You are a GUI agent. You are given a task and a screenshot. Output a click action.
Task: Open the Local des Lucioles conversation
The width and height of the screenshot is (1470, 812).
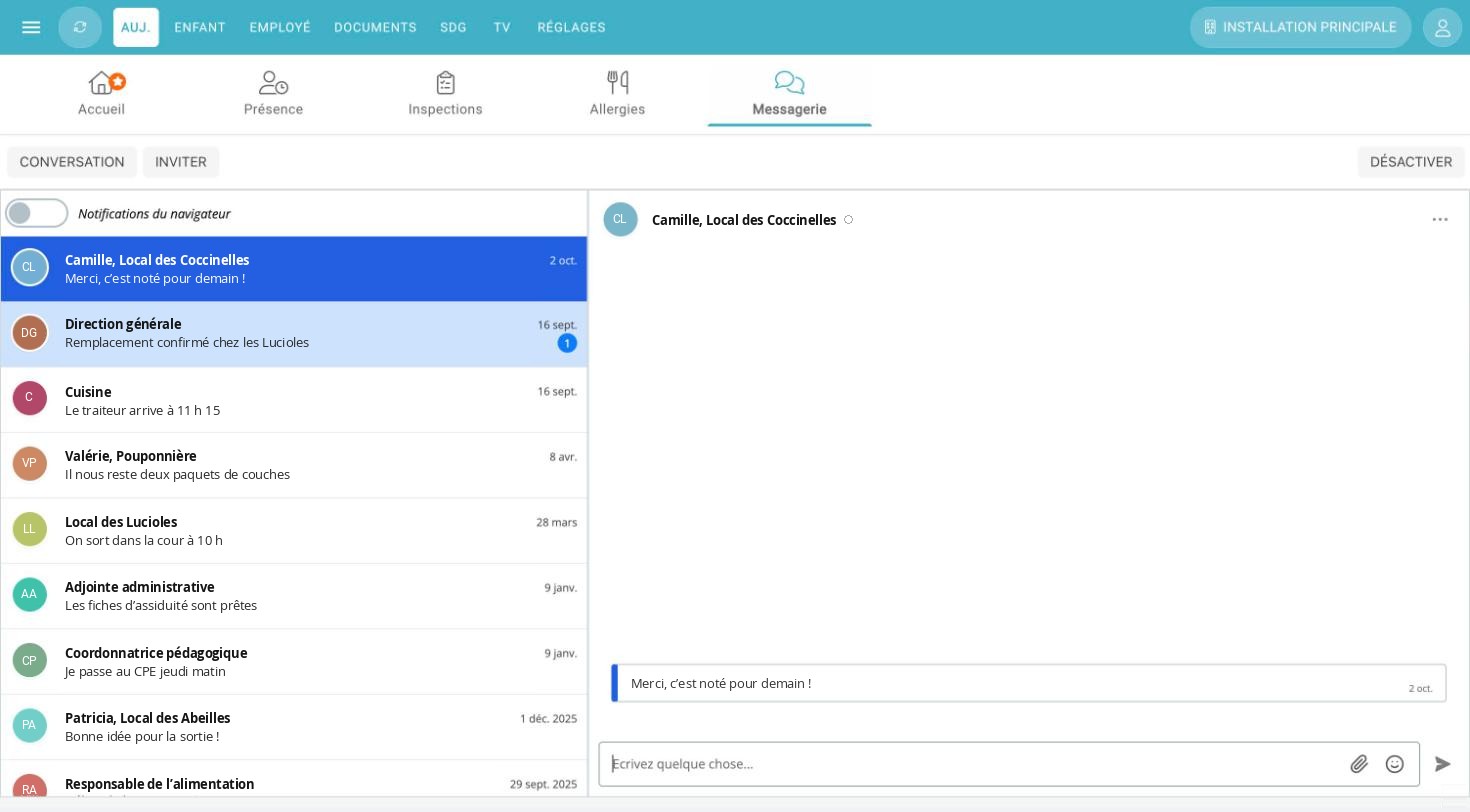tap(294, 531)
